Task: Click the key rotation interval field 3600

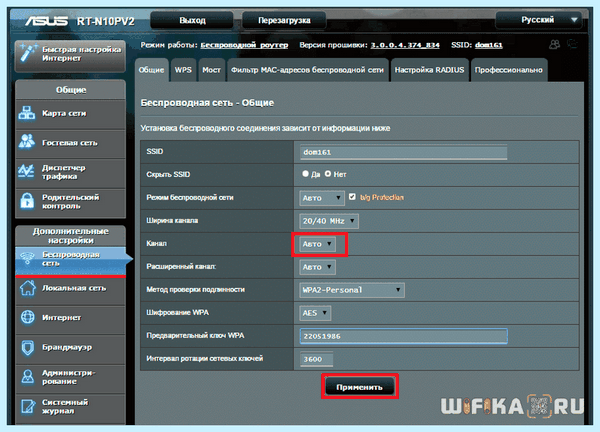Action: coord(316,359)
